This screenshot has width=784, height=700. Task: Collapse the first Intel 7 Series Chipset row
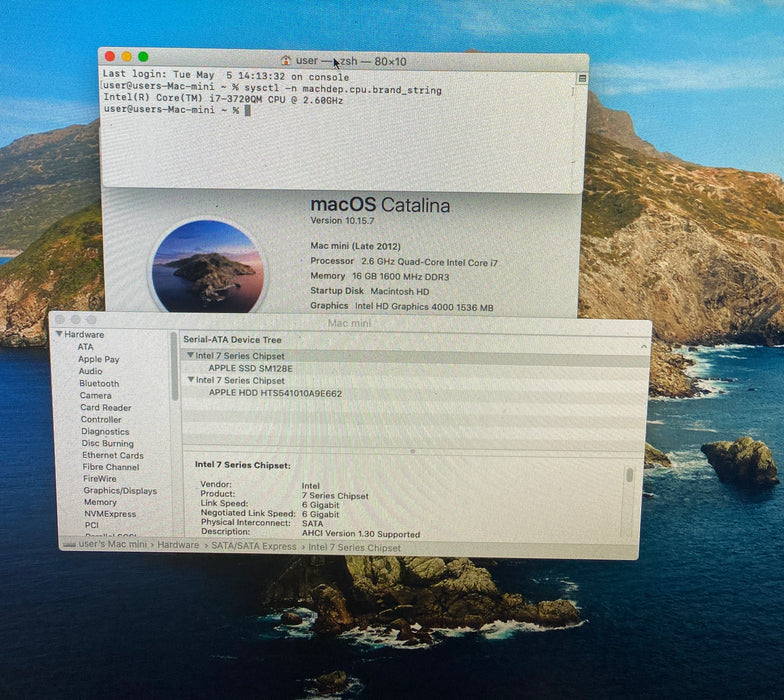(190, 355)
